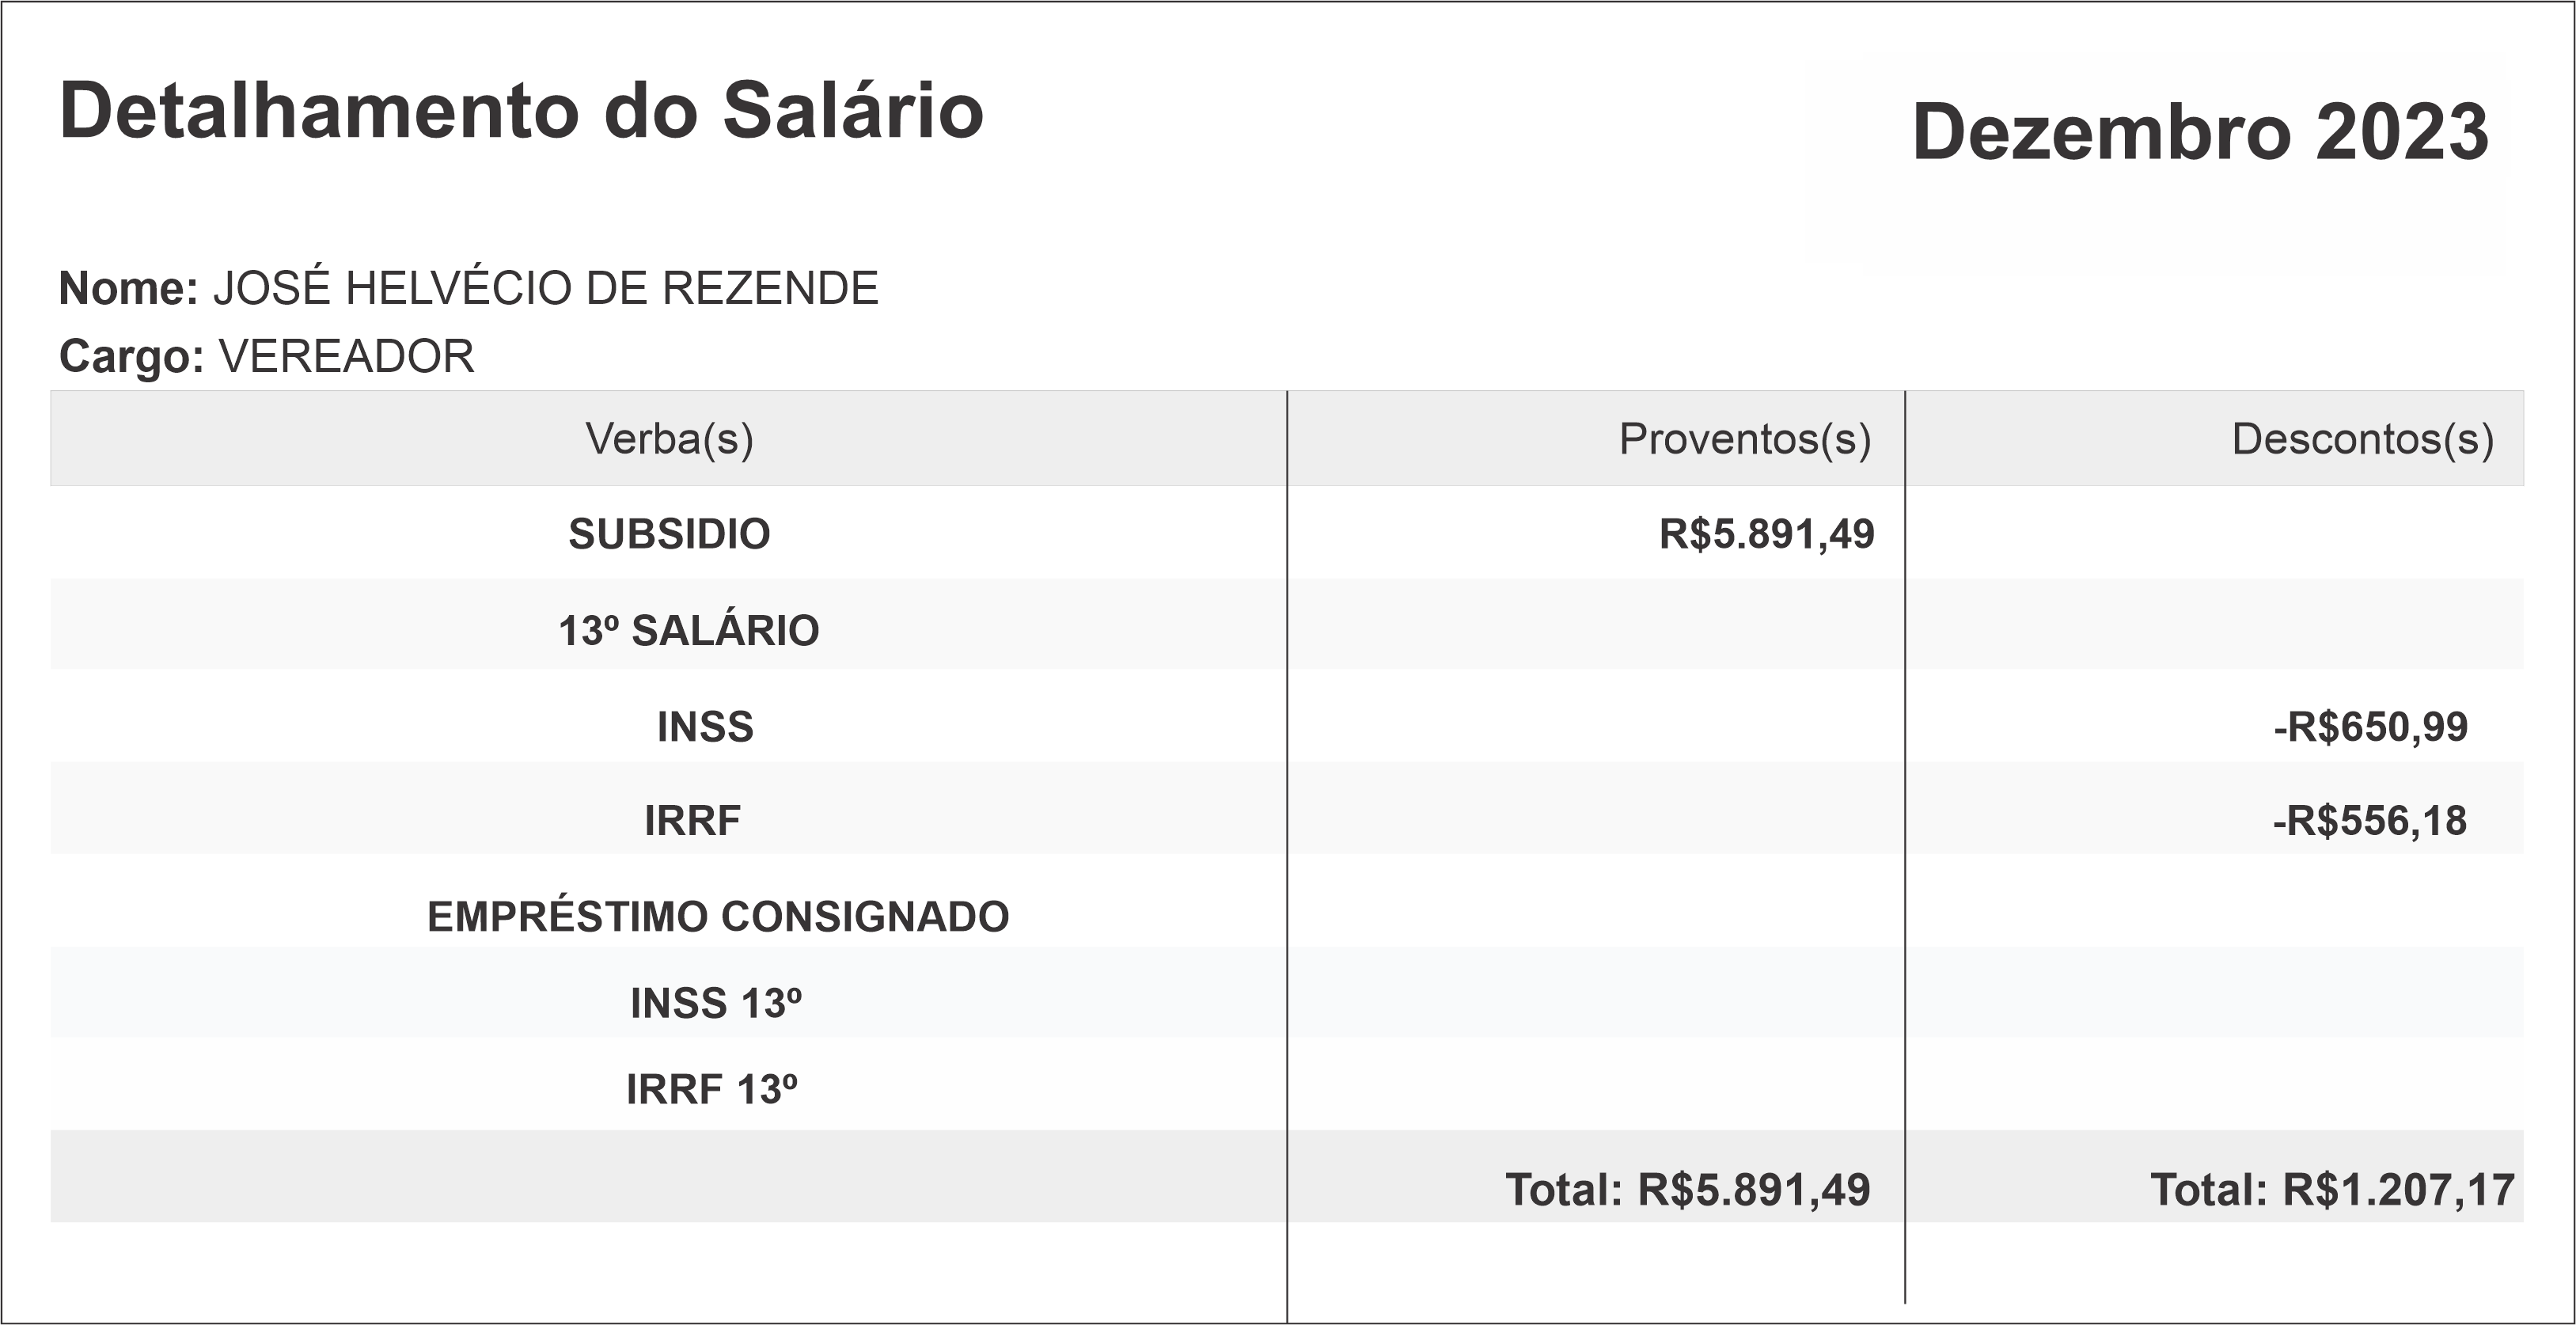
Task: Click the bold "Nome:" label
Action: point(129,289)
